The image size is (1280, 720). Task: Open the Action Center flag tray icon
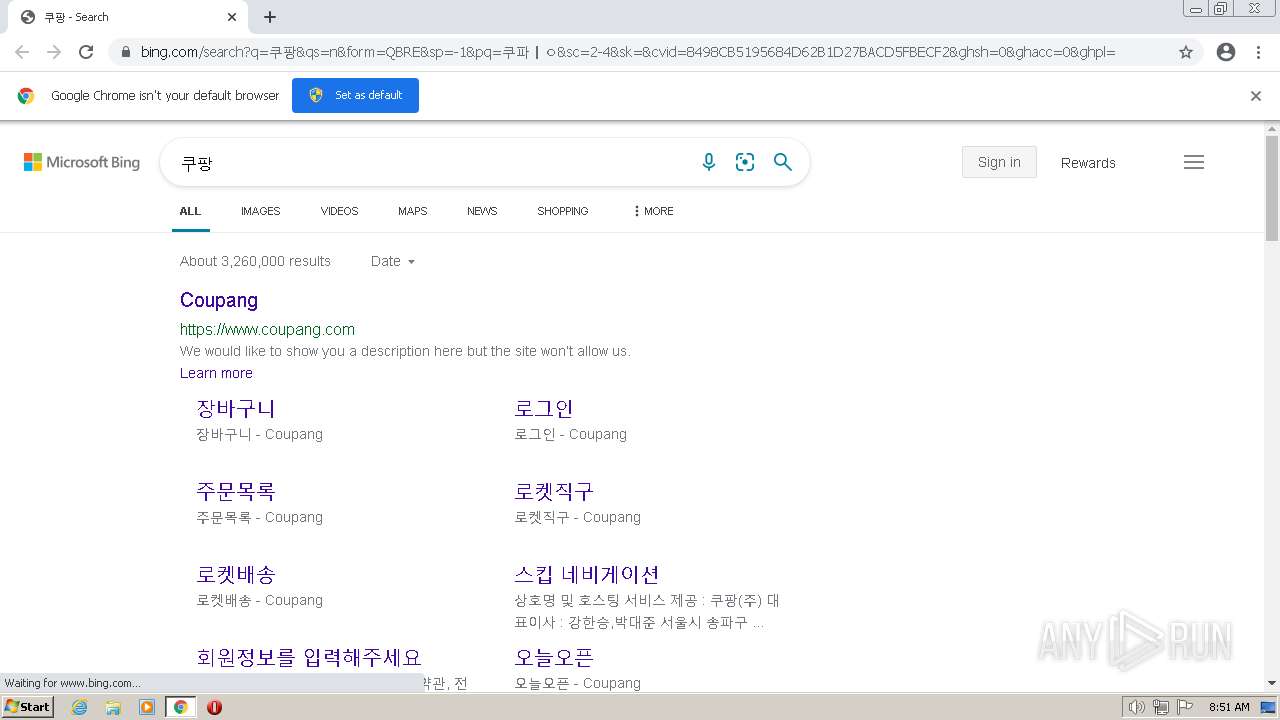(x=1185, y=707)
